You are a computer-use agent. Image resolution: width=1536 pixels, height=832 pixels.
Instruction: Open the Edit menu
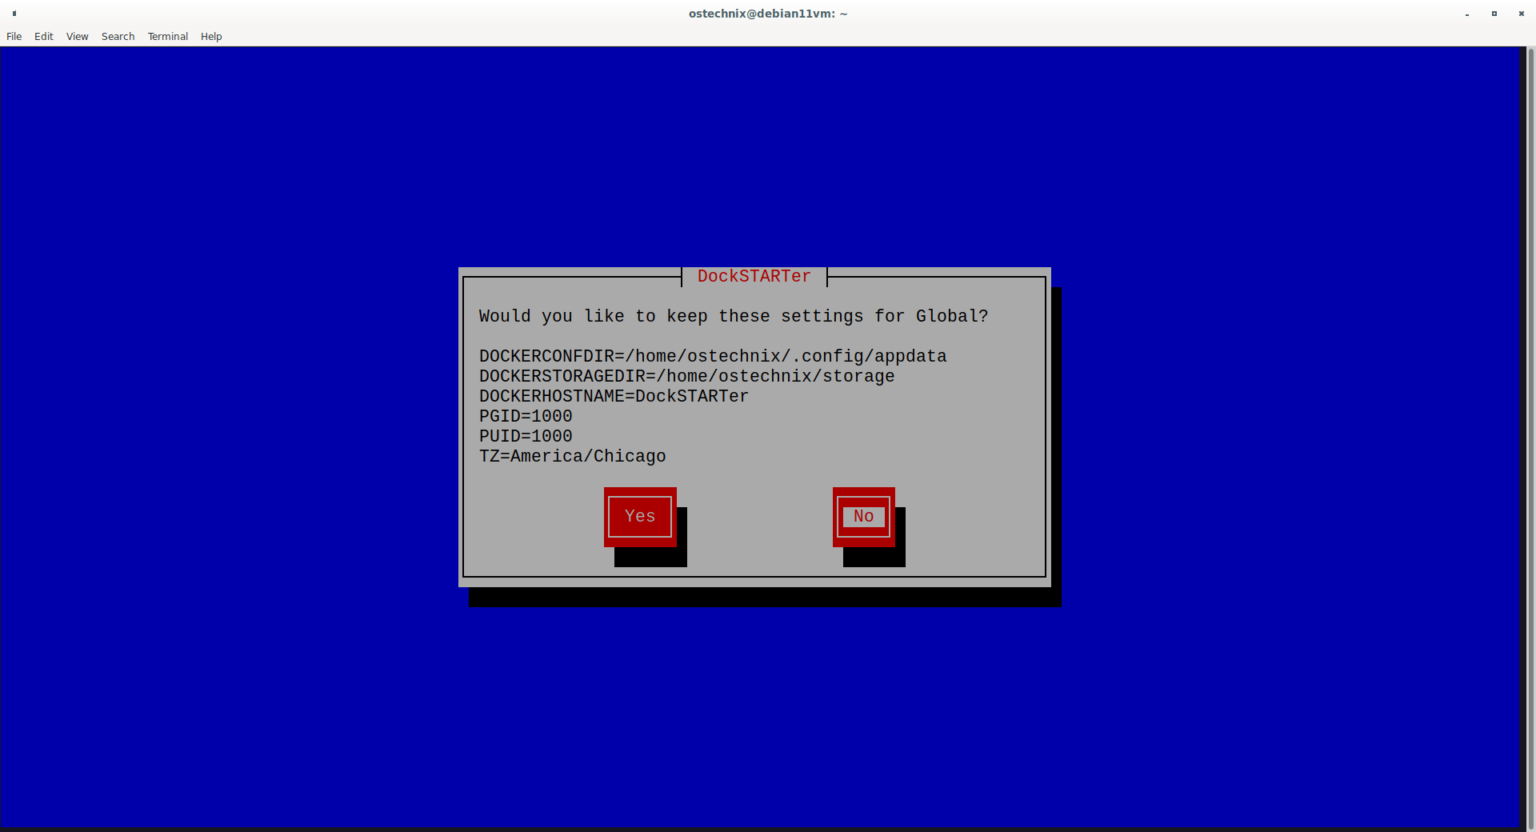[x=43, y=36]
